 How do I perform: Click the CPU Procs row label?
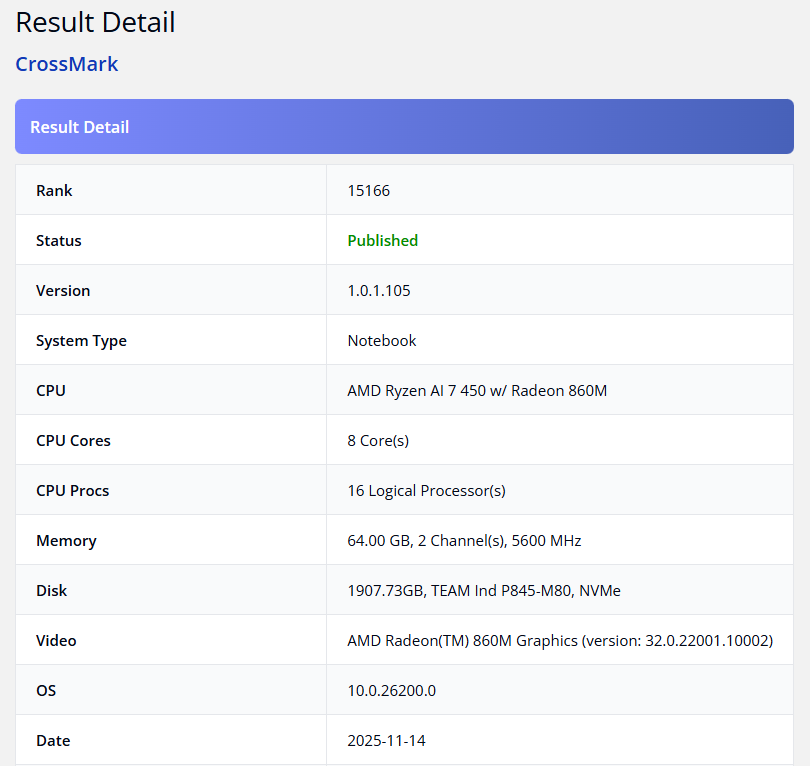coord(73,490)
